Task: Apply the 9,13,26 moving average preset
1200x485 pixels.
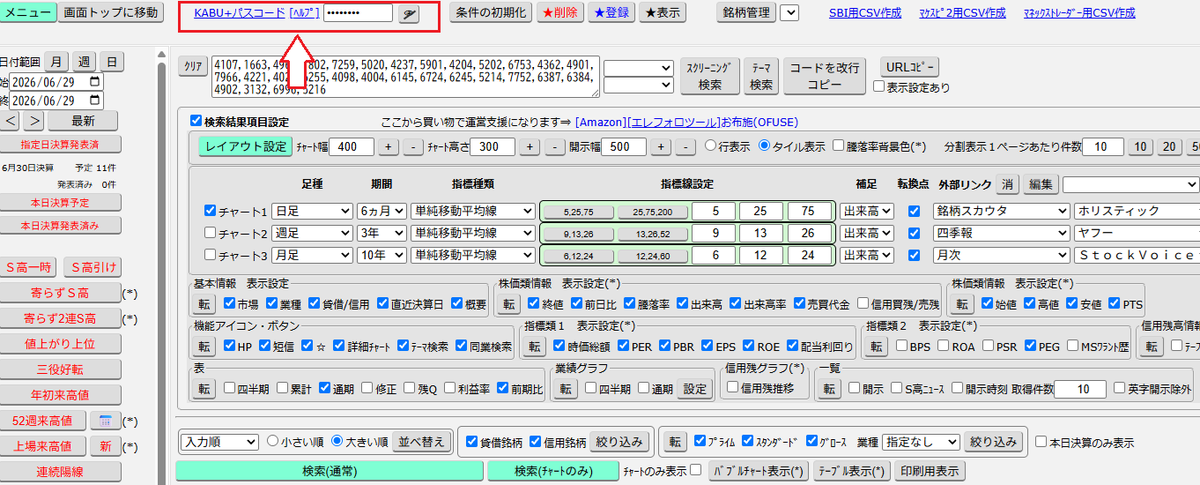Action: pyautogui.click(x=579, y=232)
